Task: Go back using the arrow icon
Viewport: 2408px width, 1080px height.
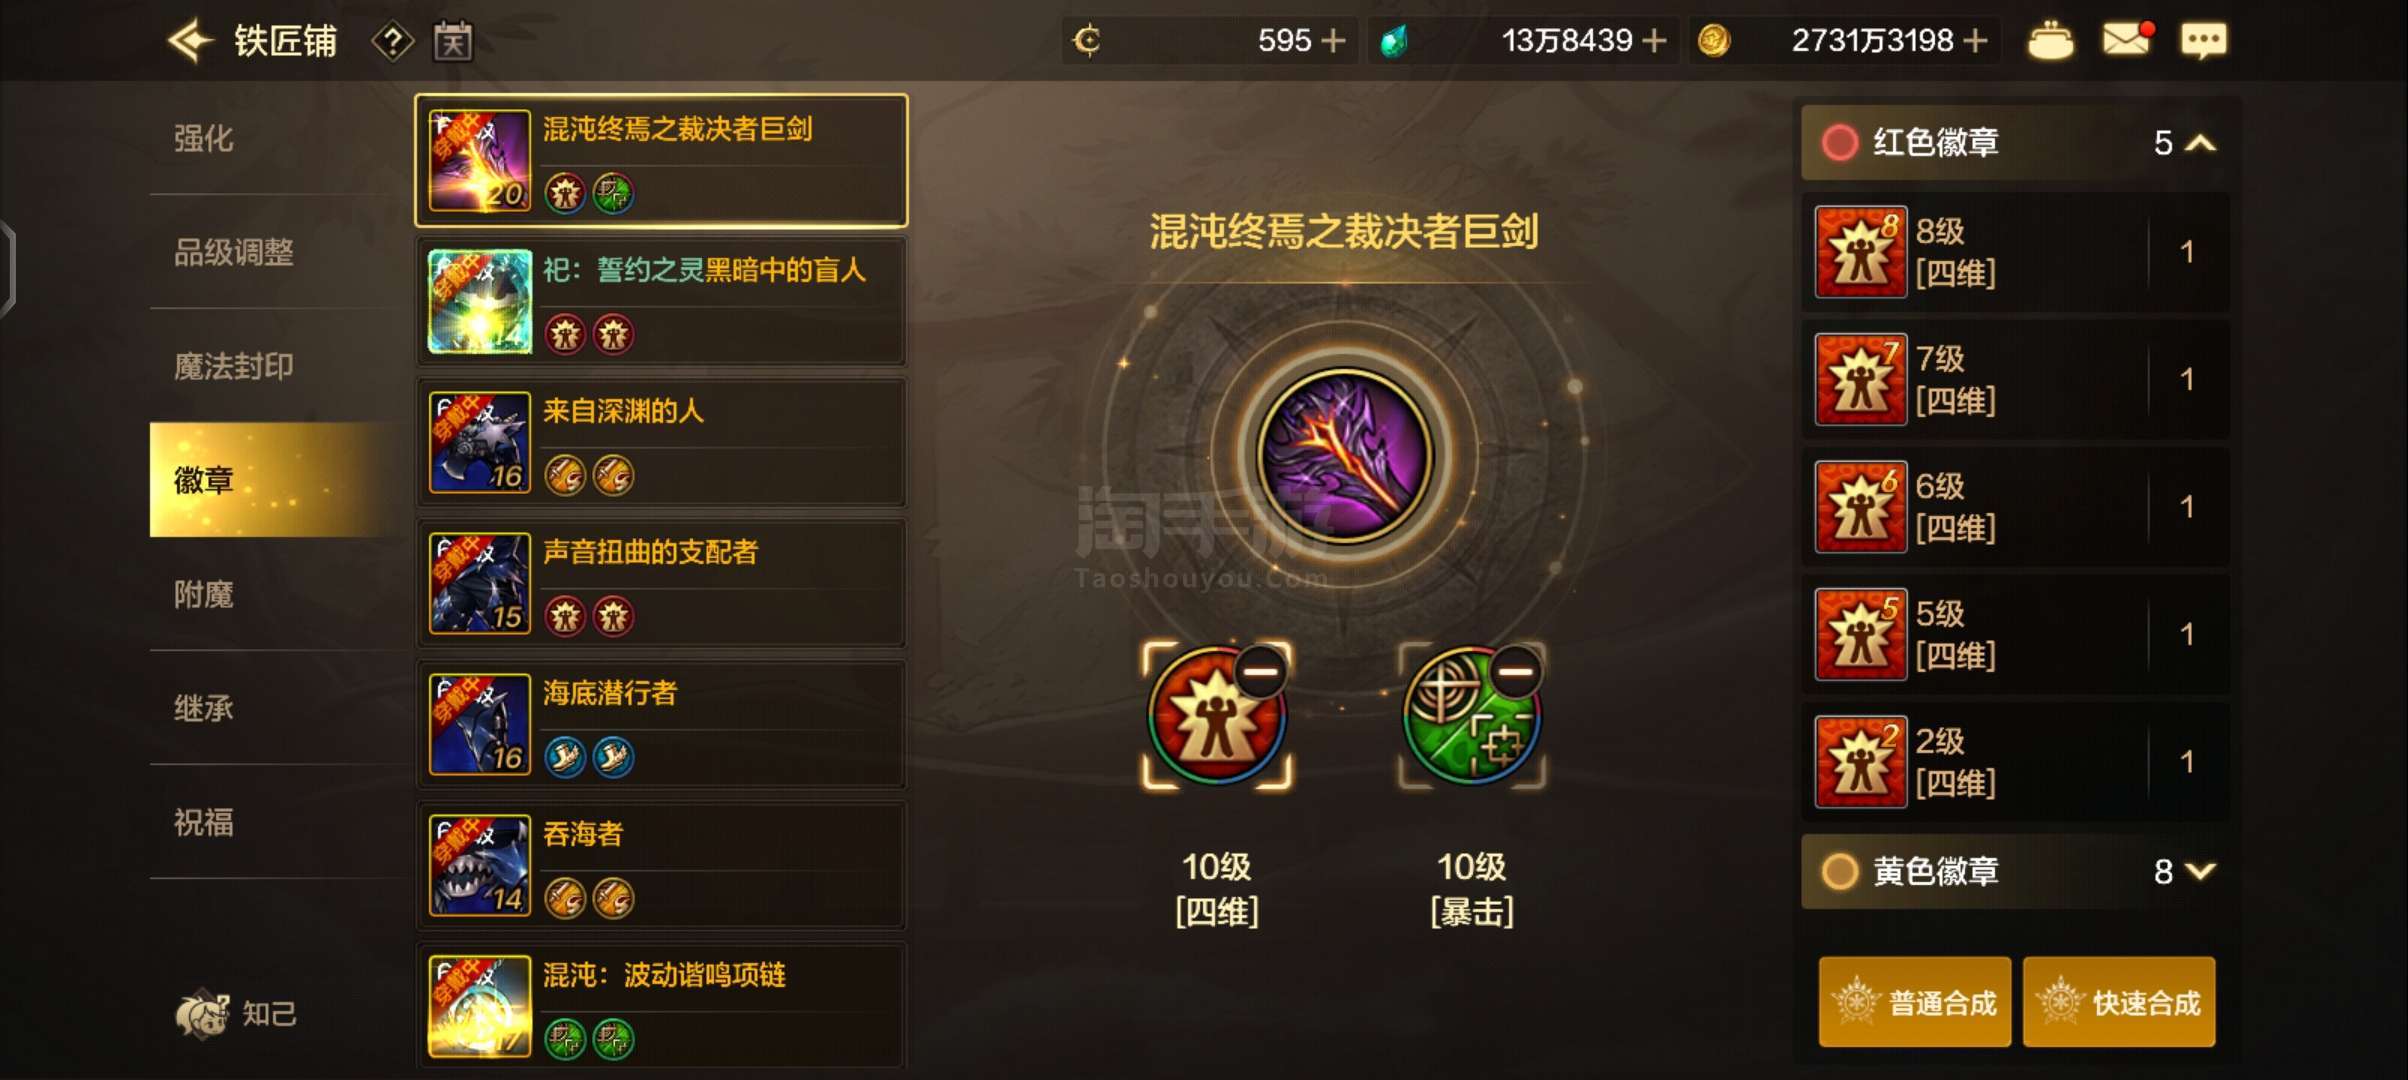Action: pyautogui.click(x=191, y=41)
